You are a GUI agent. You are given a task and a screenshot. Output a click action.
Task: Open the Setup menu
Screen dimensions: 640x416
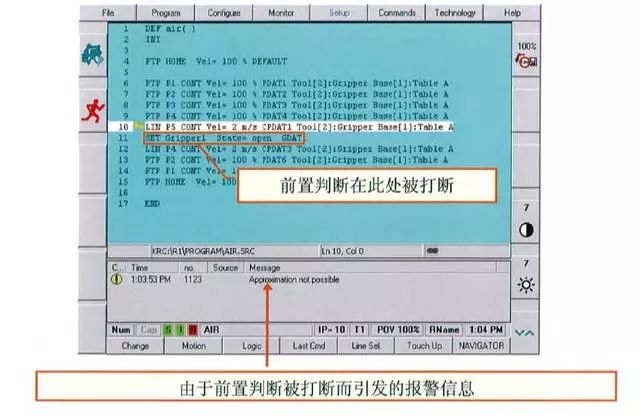click(x=339, y=13)
